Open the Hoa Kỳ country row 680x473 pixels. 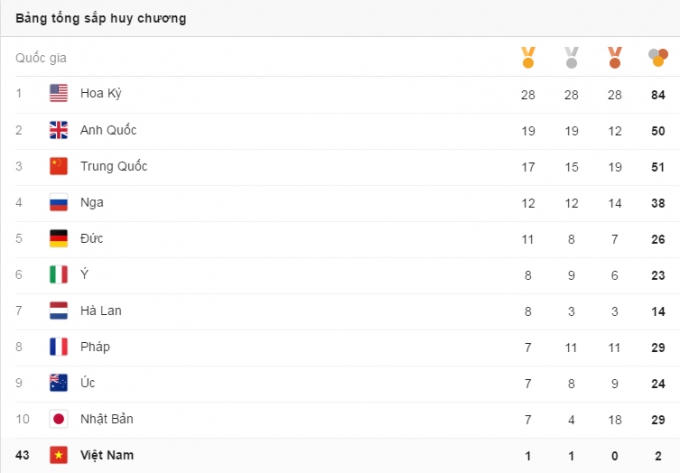point(101,94)
